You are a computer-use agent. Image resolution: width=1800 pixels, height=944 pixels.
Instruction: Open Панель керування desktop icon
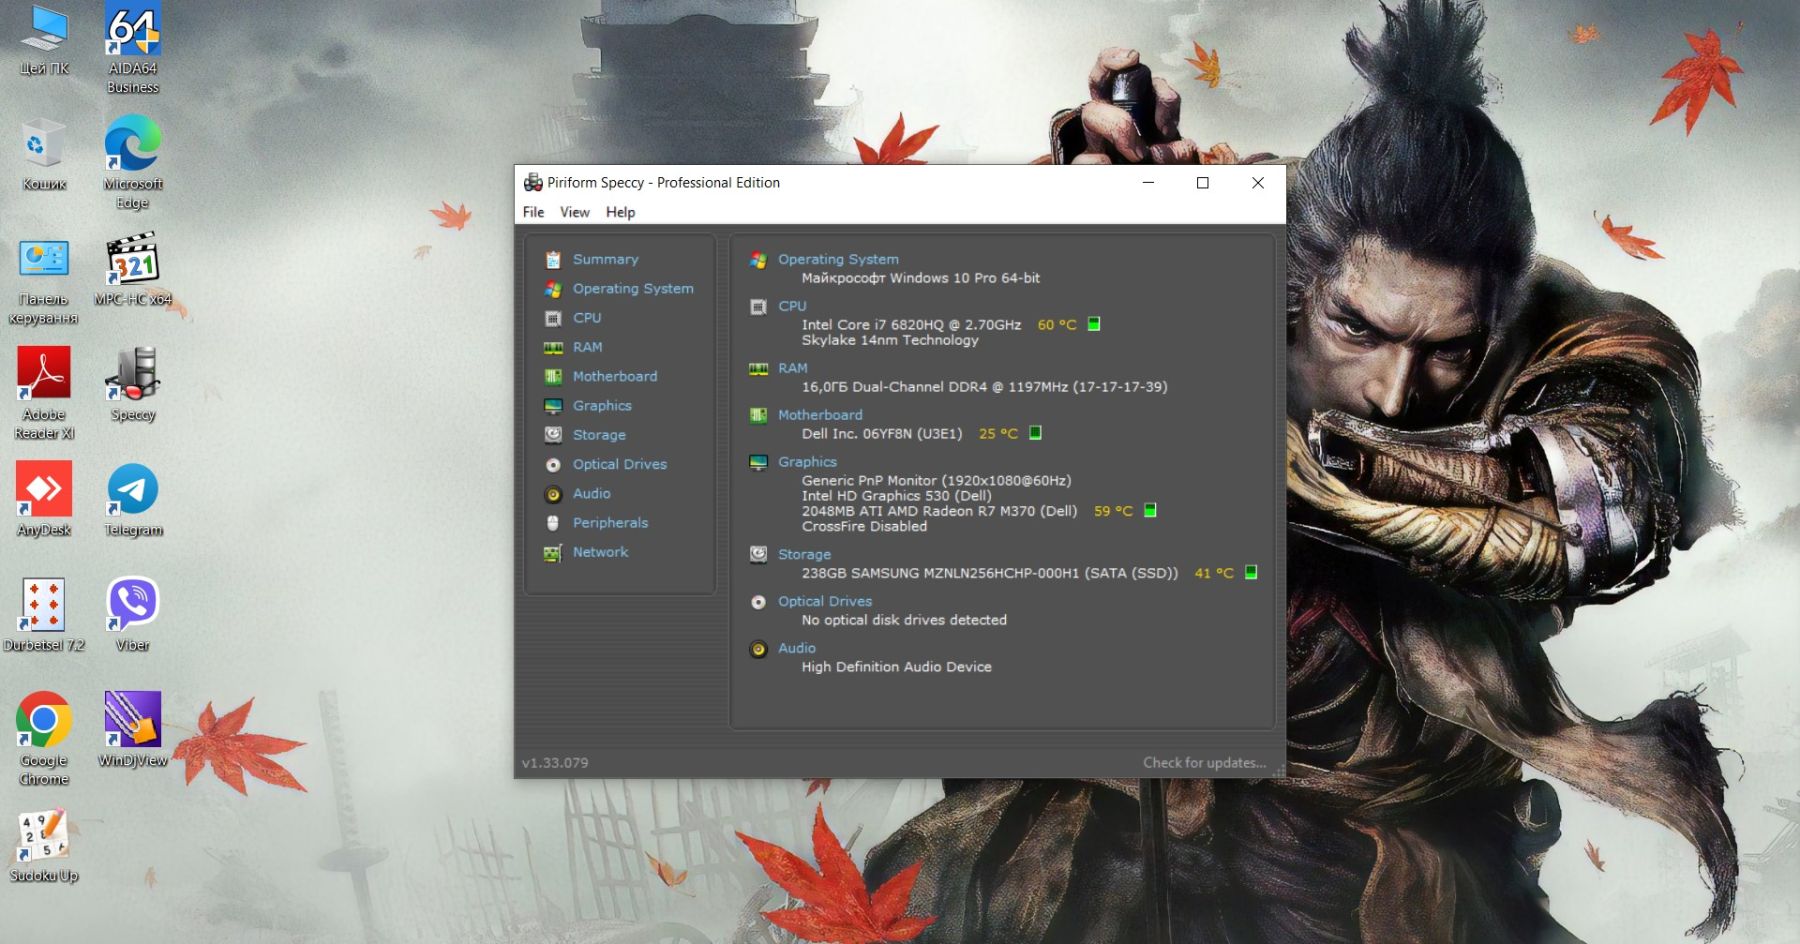pyautogui.click(x=44, y=282)
